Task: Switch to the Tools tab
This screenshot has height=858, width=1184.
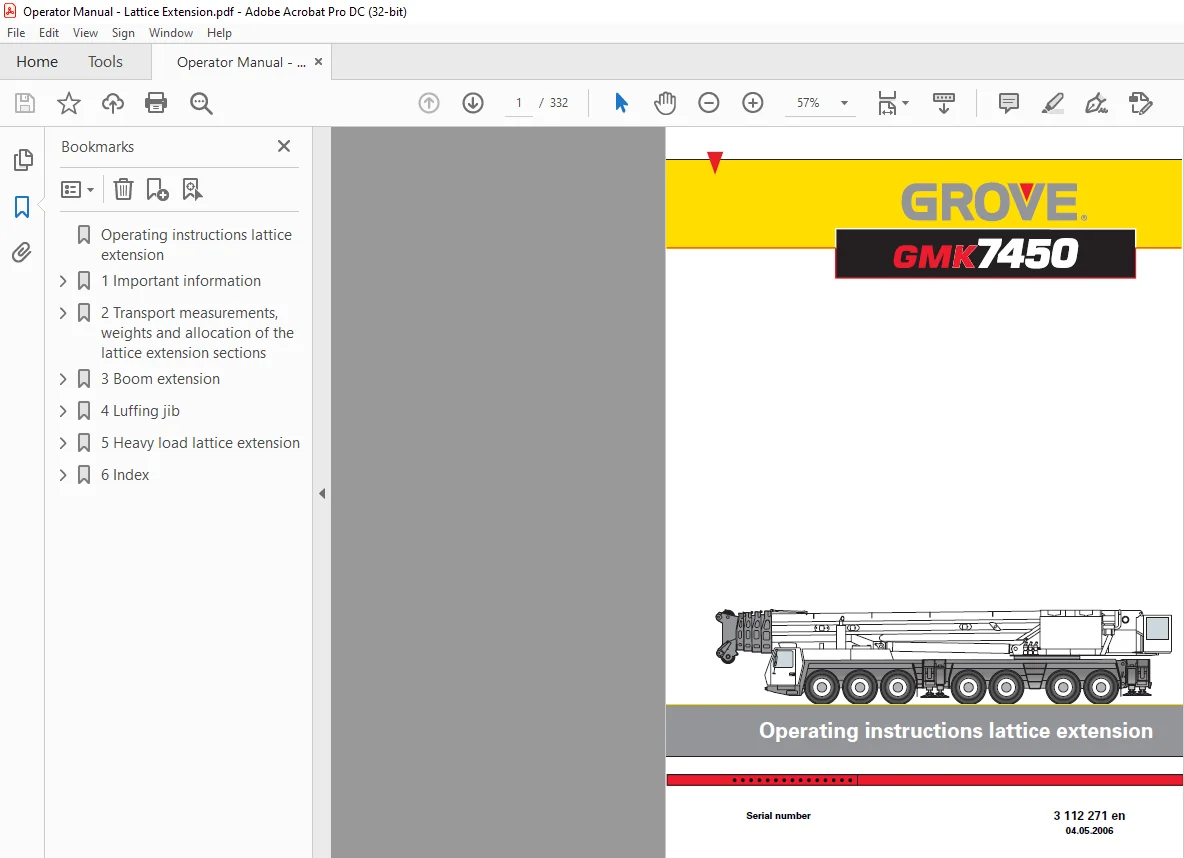Action: tap(105, 62)
